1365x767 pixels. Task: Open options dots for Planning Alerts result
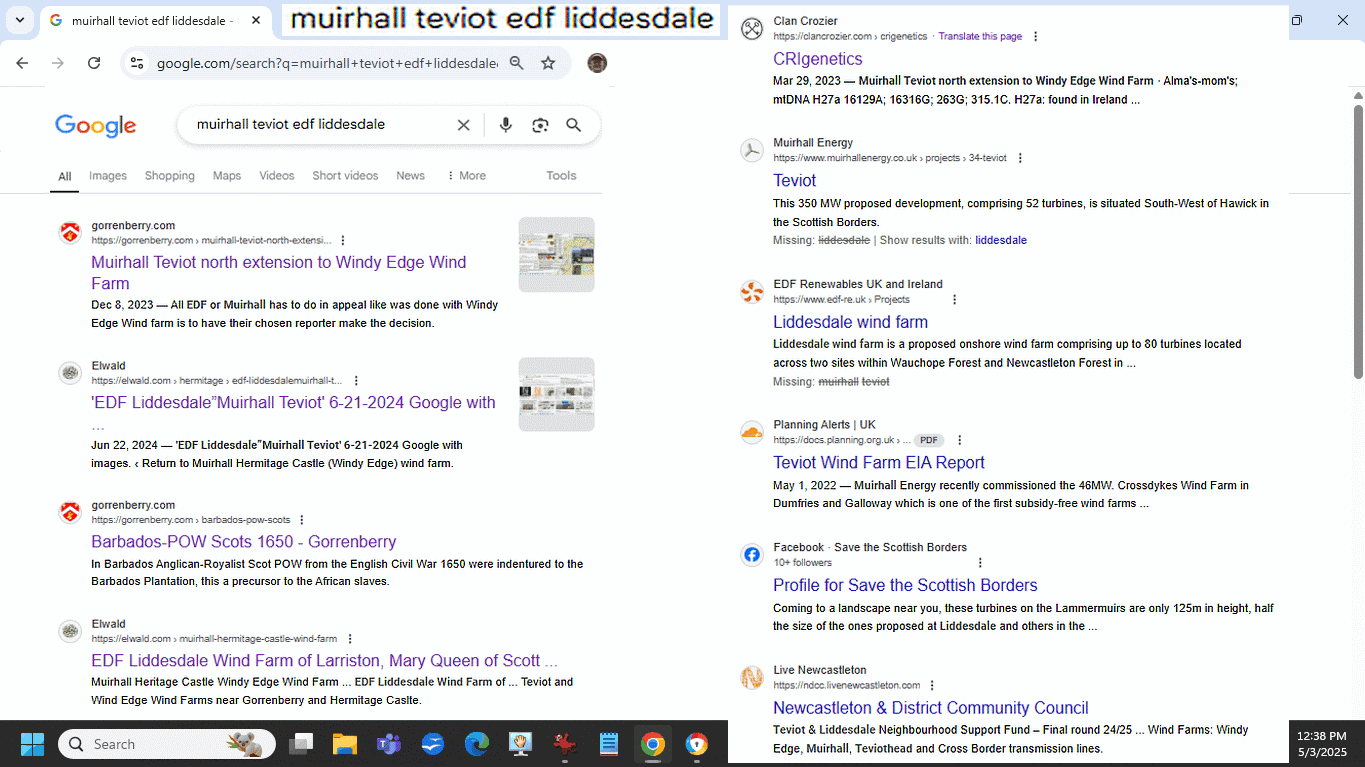(960, 440)
